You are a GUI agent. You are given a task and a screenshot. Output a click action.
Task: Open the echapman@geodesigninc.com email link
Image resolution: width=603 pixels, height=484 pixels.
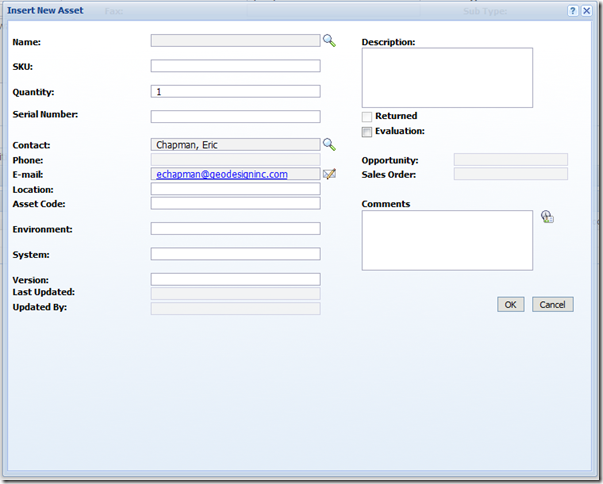click(222, 174)
